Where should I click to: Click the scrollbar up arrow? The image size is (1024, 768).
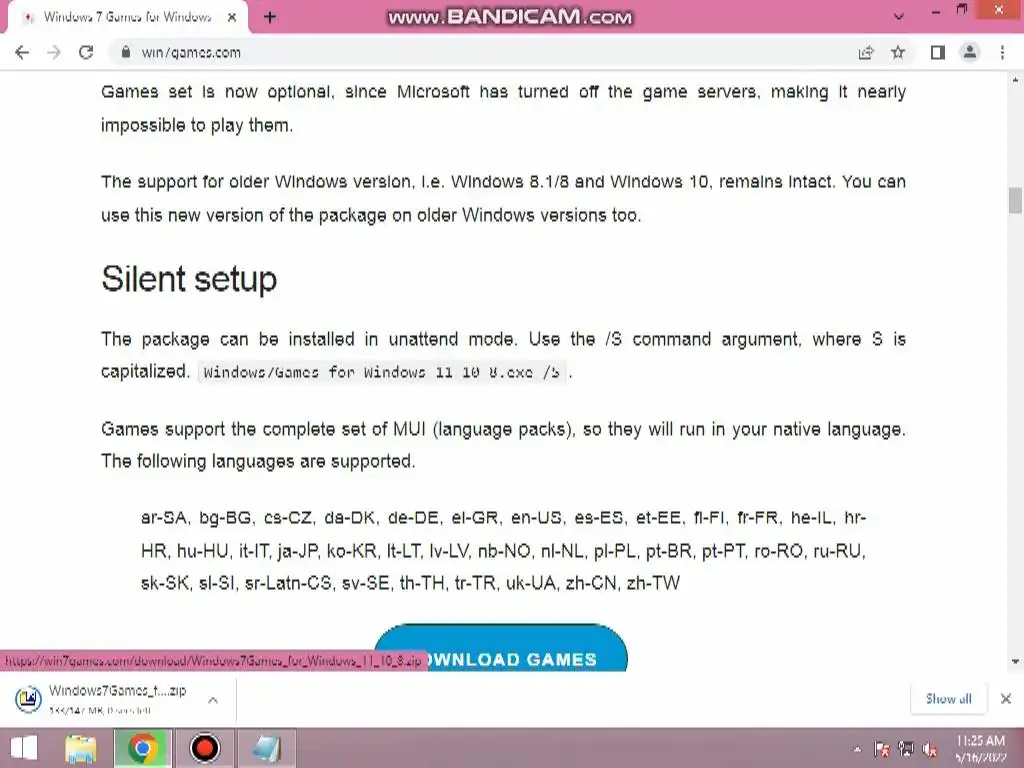tap(1015, 80)
